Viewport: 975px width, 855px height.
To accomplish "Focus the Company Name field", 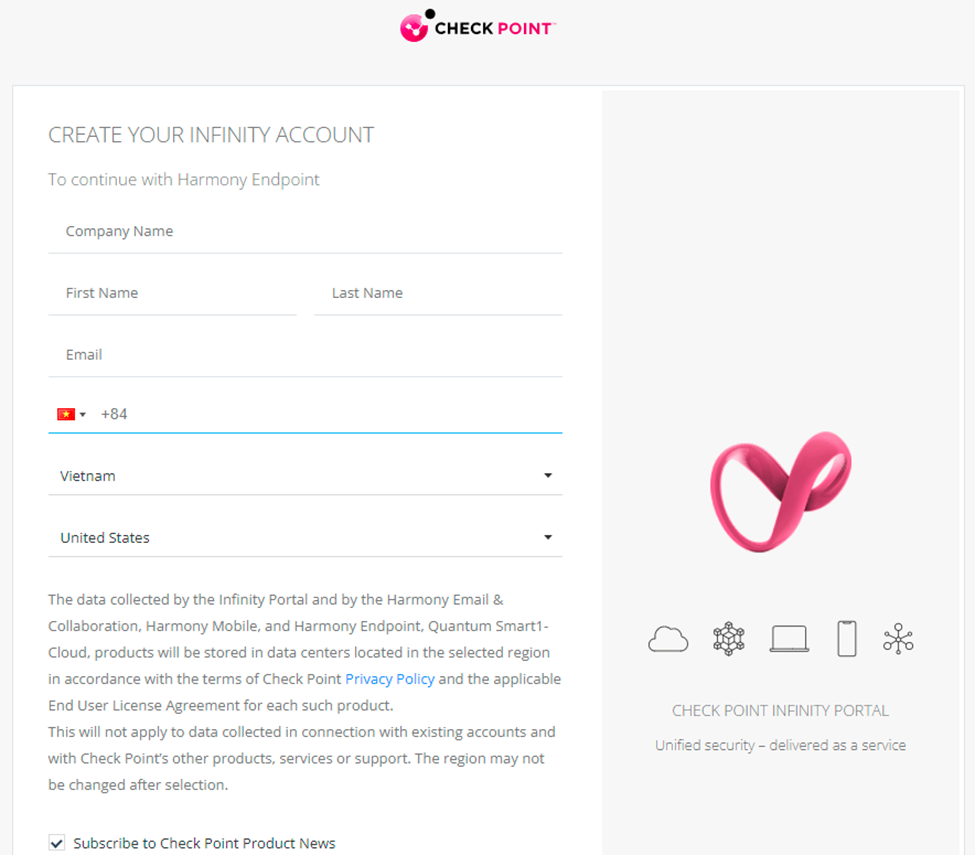I will point(305,231).
